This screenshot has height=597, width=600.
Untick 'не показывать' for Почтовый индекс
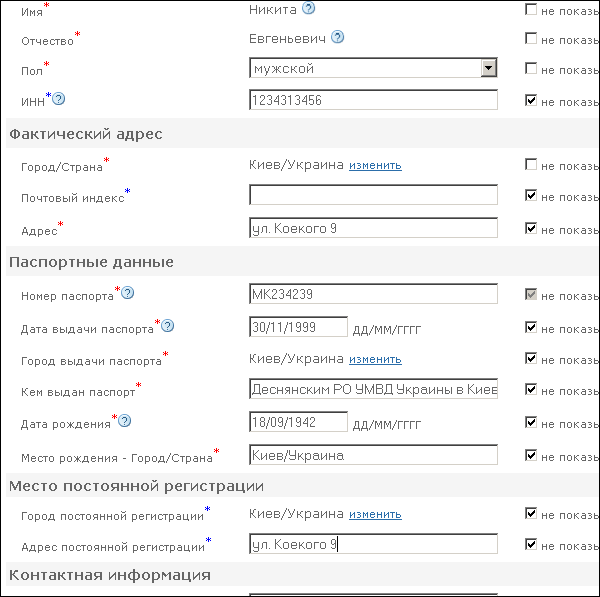point(531,195)
